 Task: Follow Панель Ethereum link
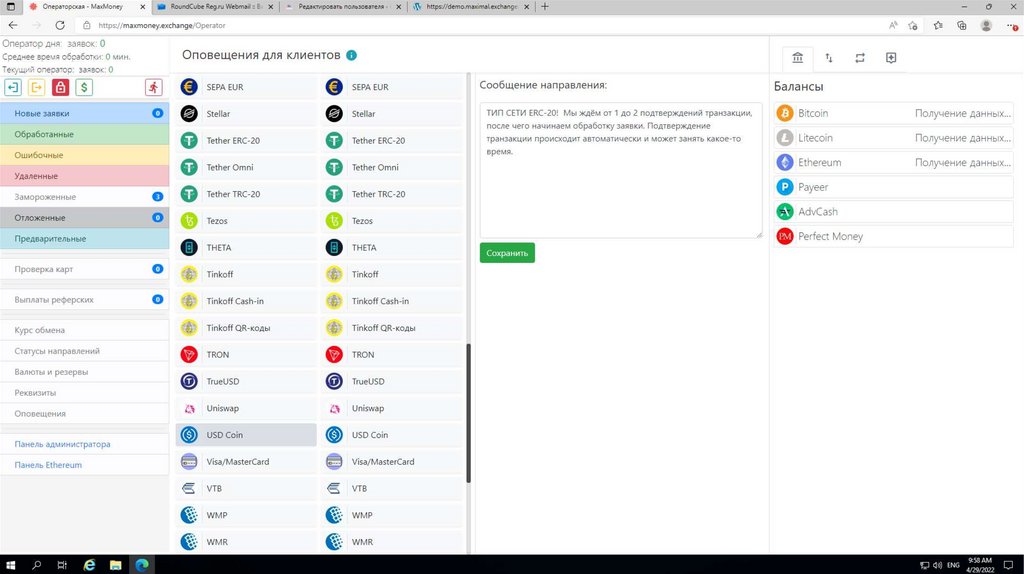[x=48, y=465]
